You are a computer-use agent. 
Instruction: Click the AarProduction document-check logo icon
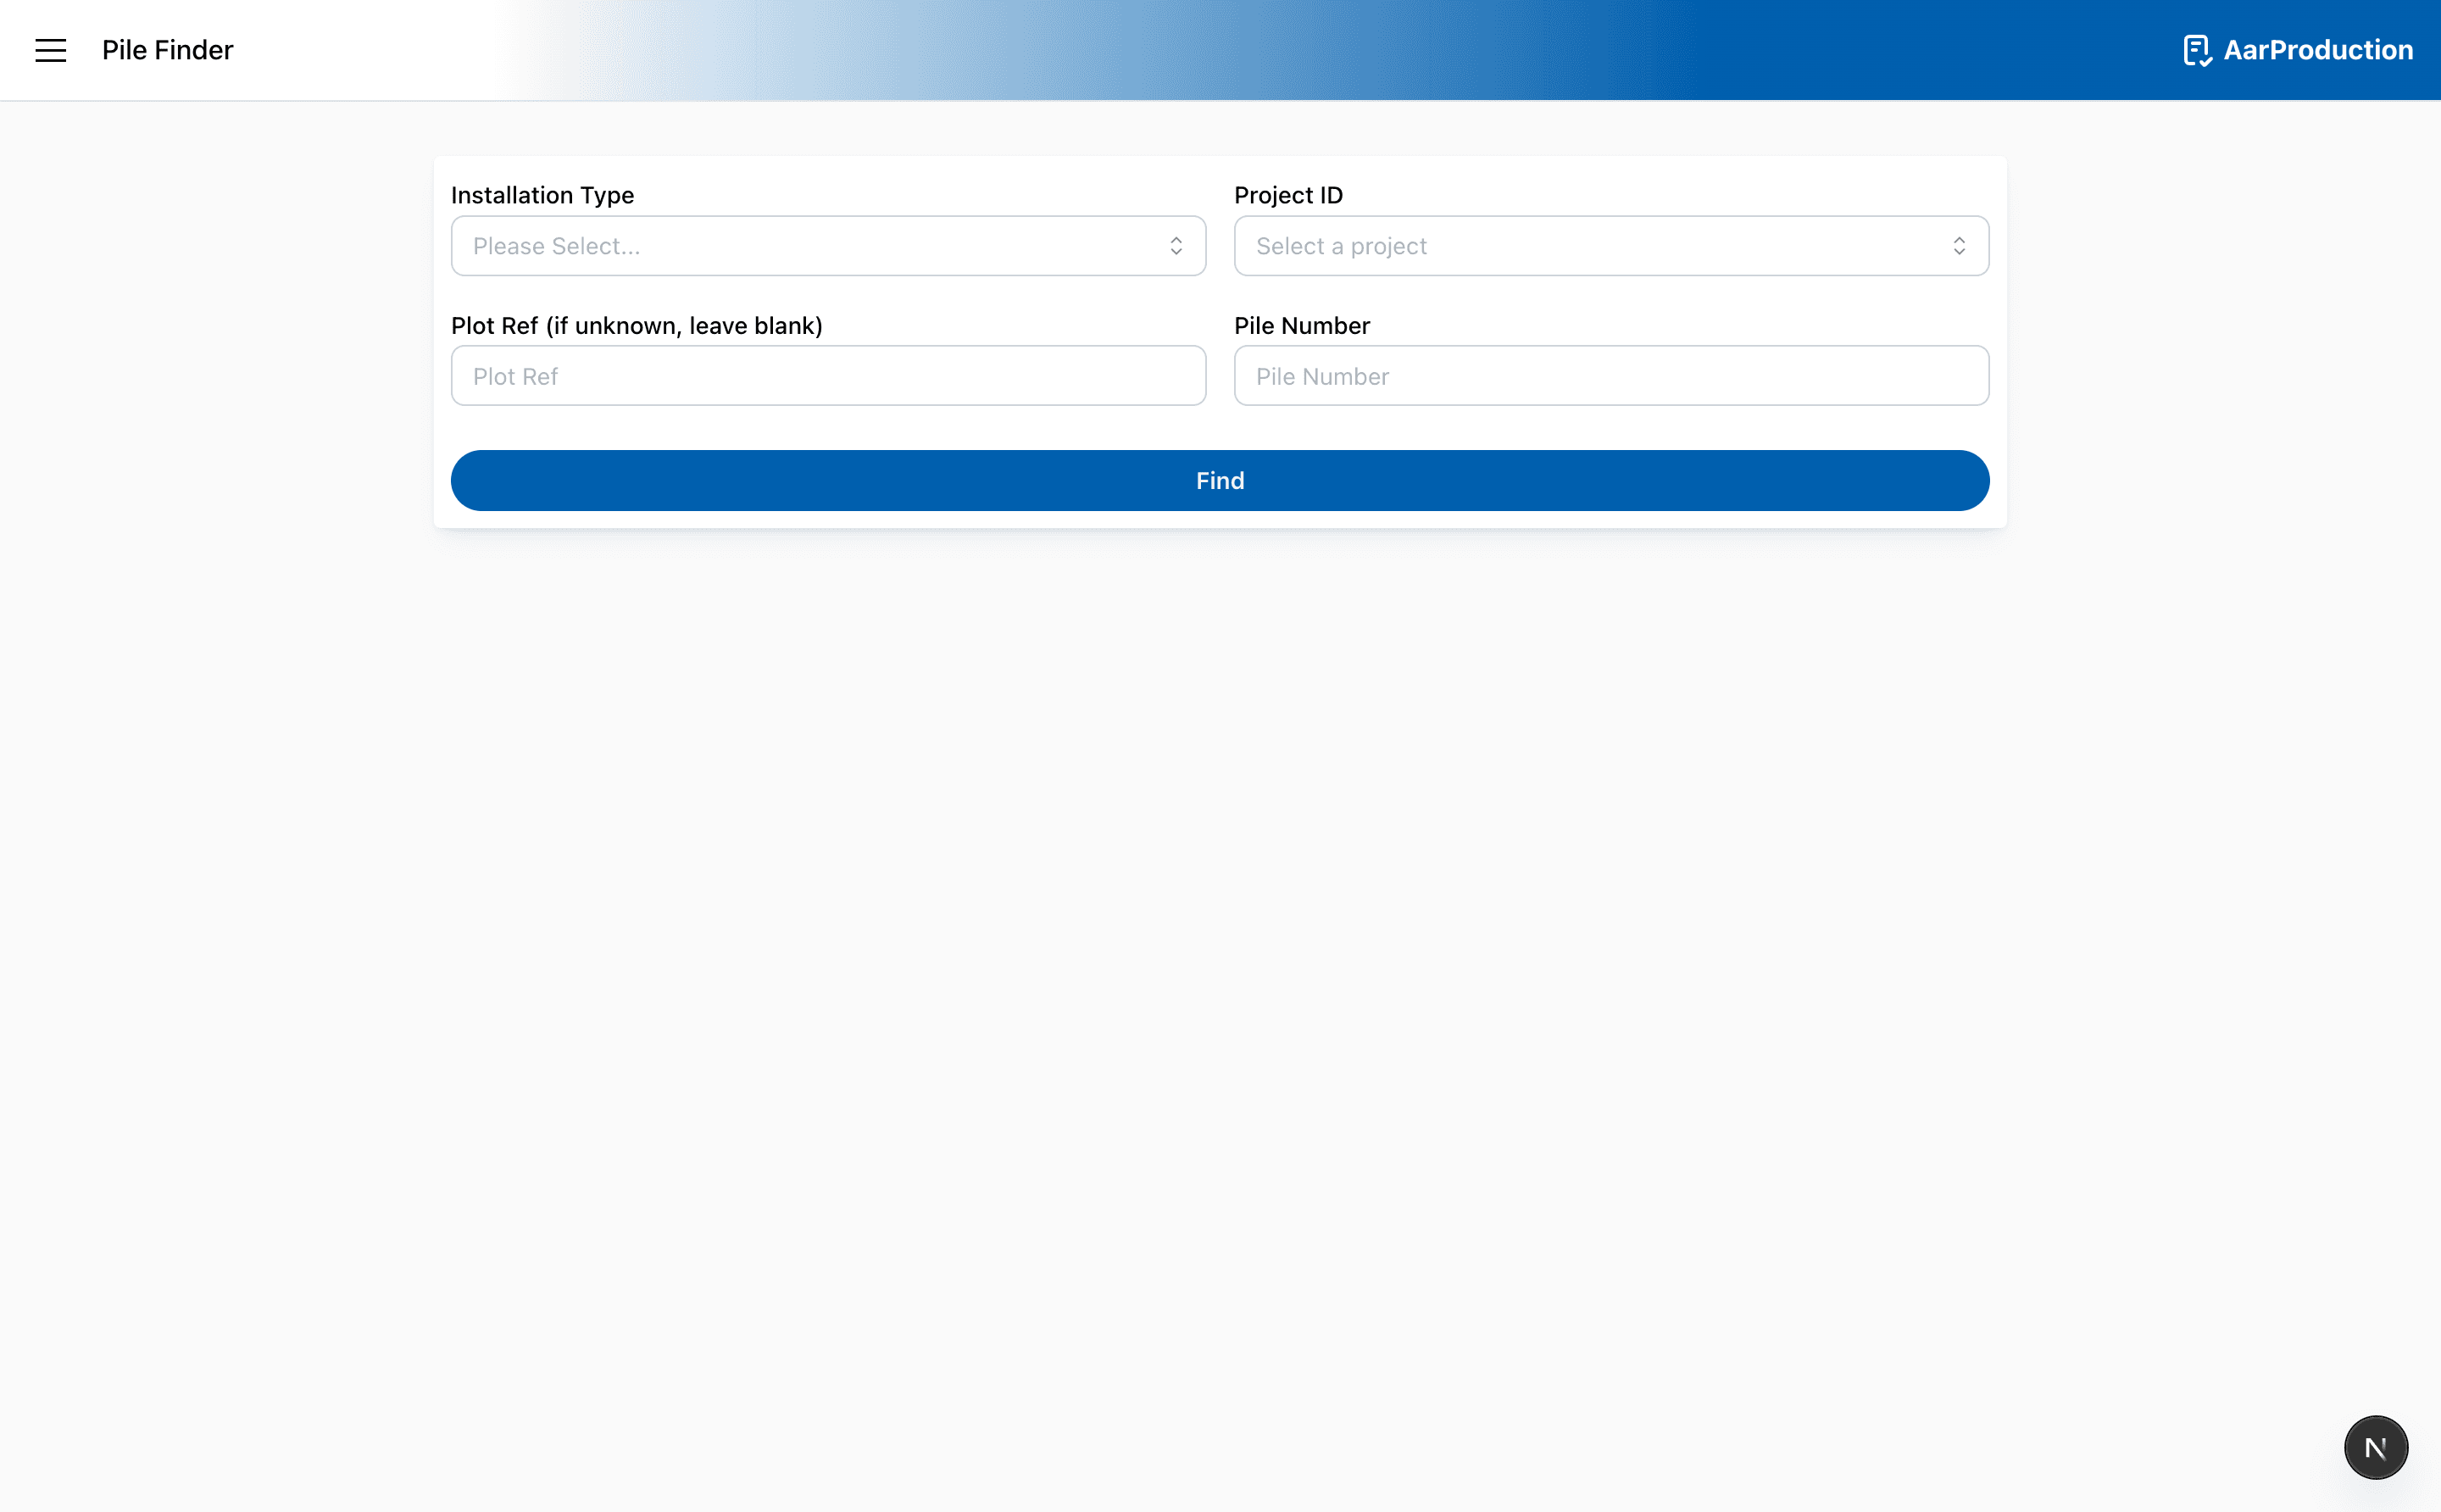[x=2198, y=49]
